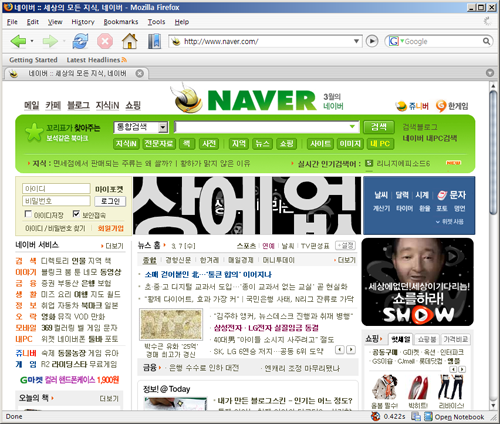
Task: Click the Firebug status bar icon
Action: (x=376, y=416)
